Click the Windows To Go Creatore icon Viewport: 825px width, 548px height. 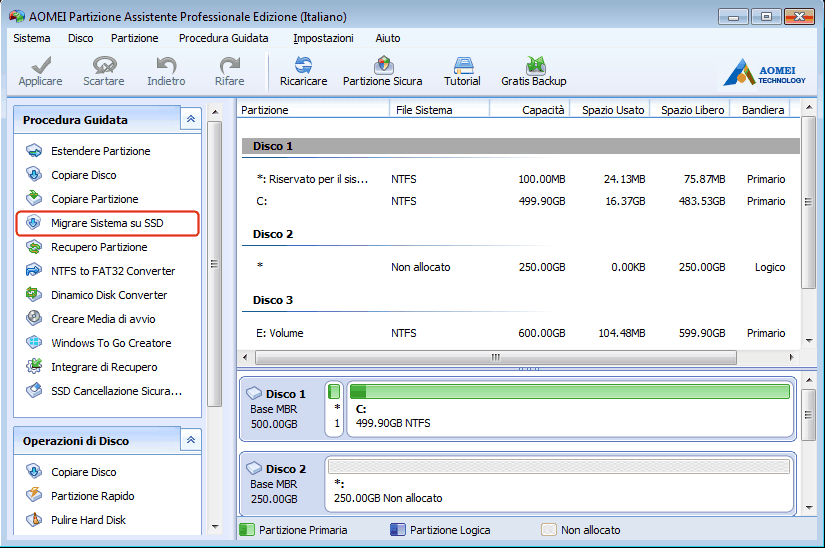click(34, 342)
